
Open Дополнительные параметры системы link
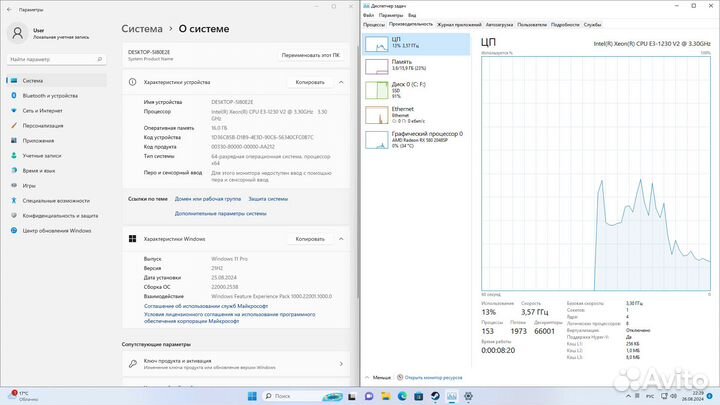click(x=220, y=214)
